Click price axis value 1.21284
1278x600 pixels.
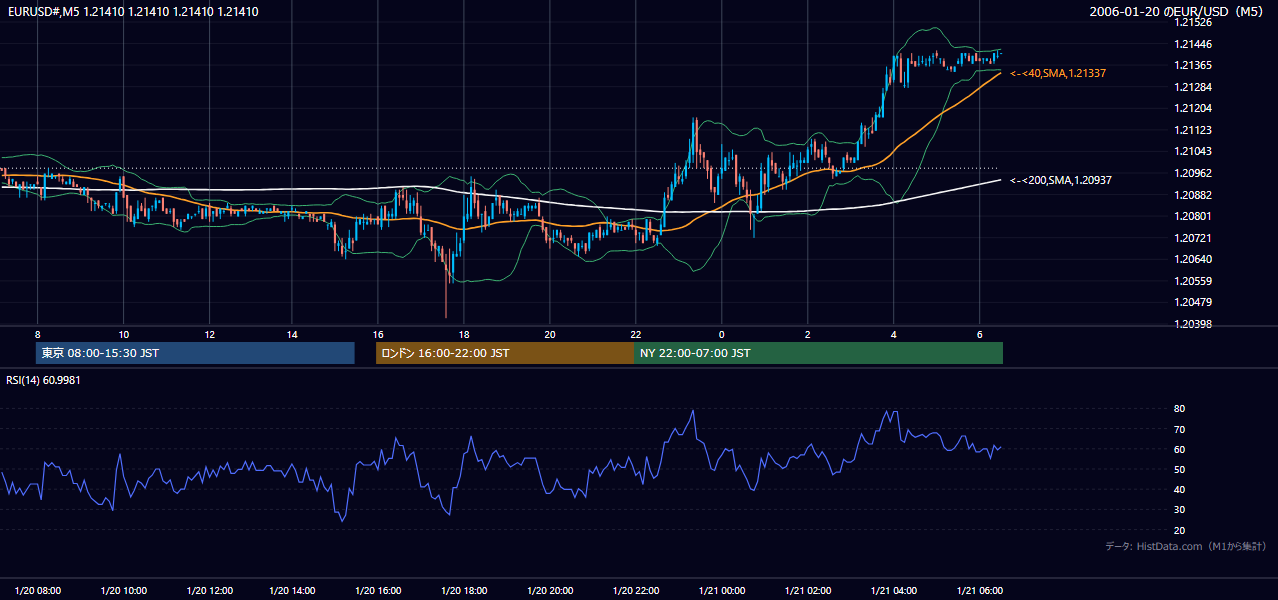(x=1194, y=87)
